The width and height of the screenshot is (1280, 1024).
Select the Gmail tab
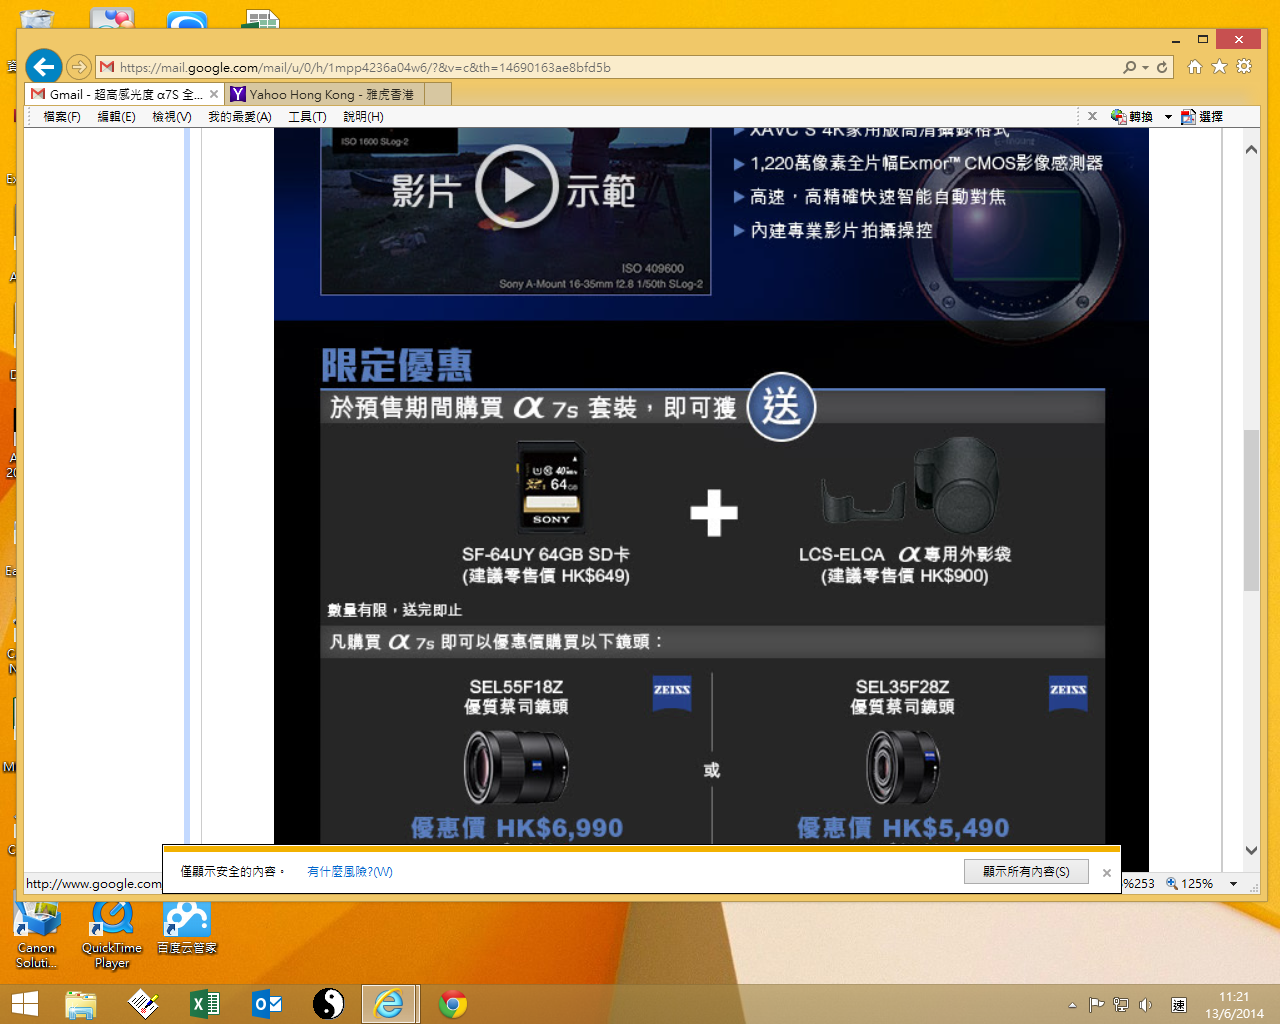click(x=125, y=94)
